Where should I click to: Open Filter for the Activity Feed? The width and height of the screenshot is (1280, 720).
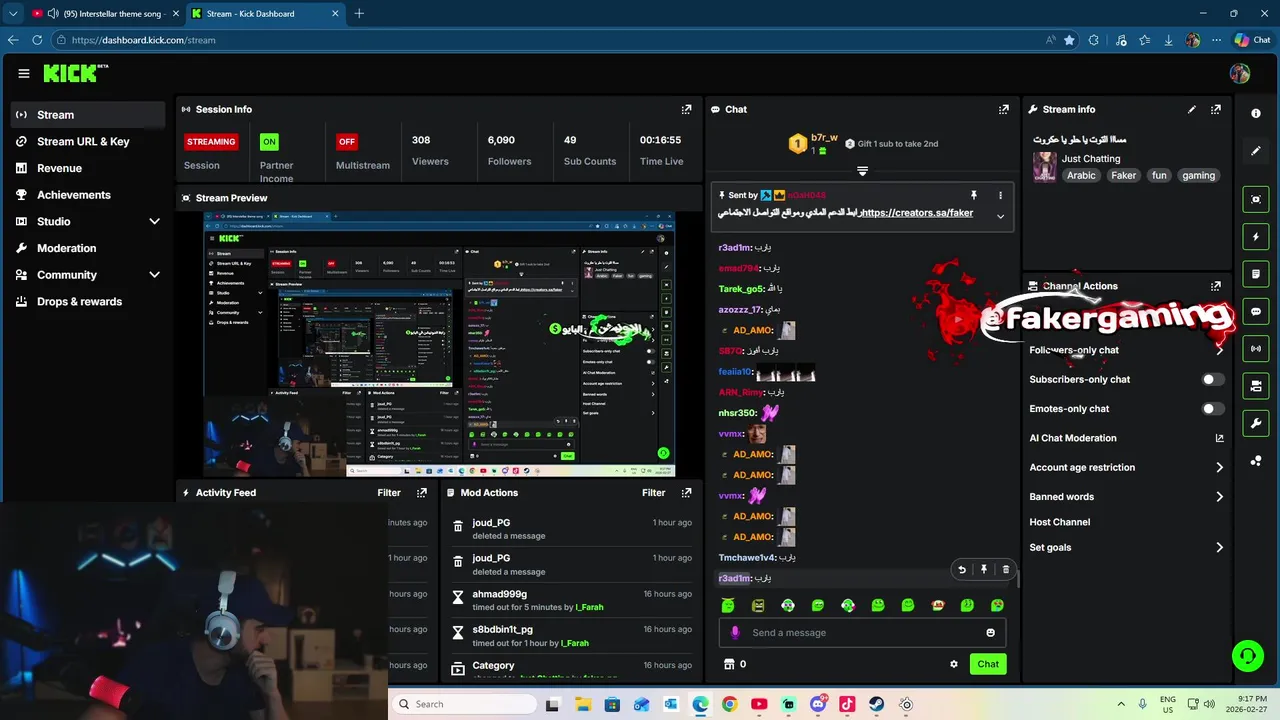point(389,492)
